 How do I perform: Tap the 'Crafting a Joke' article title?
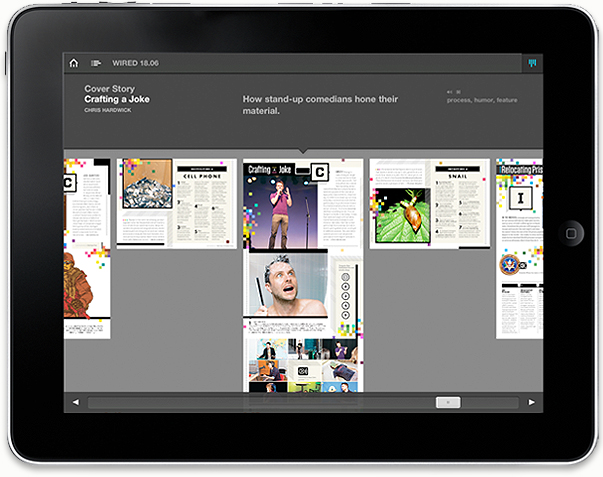pos(117,99)
